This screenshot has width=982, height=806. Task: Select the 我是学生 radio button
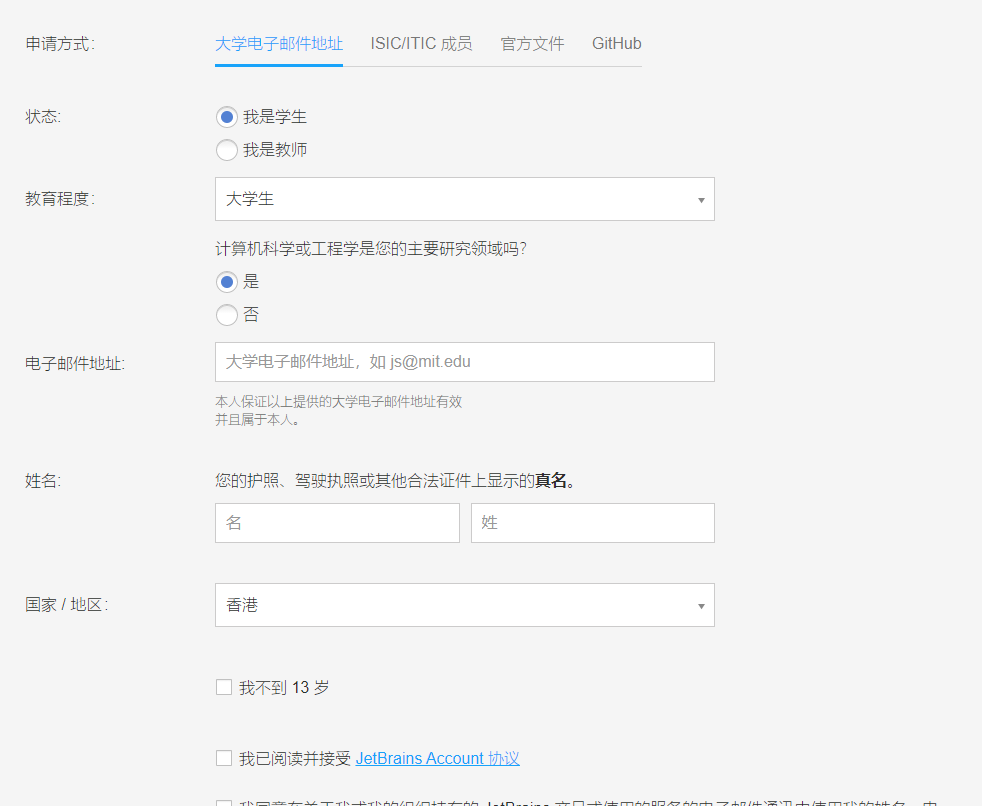(x=227, y=117)
